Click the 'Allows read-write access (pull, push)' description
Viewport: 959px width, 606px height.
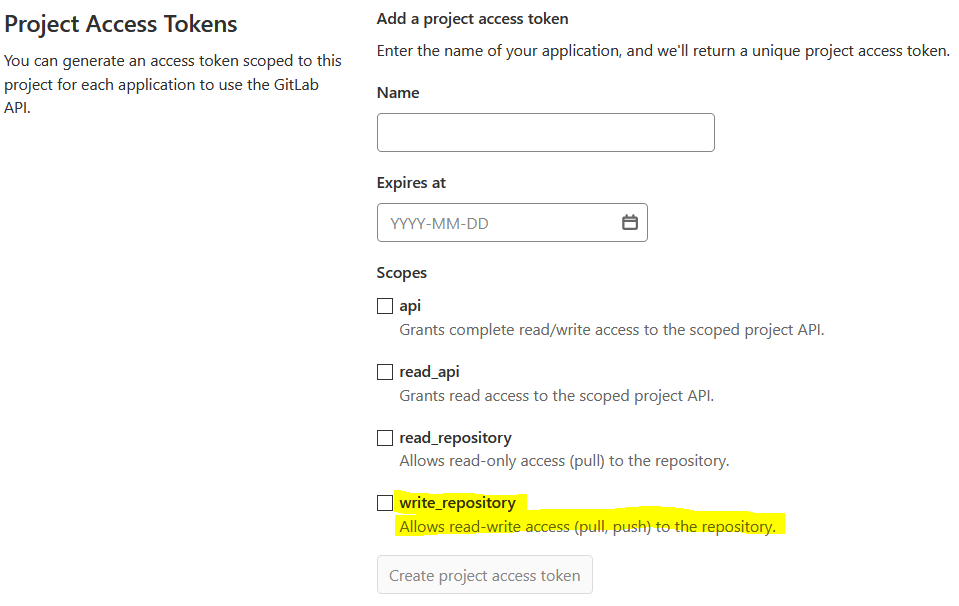(587, 526)
